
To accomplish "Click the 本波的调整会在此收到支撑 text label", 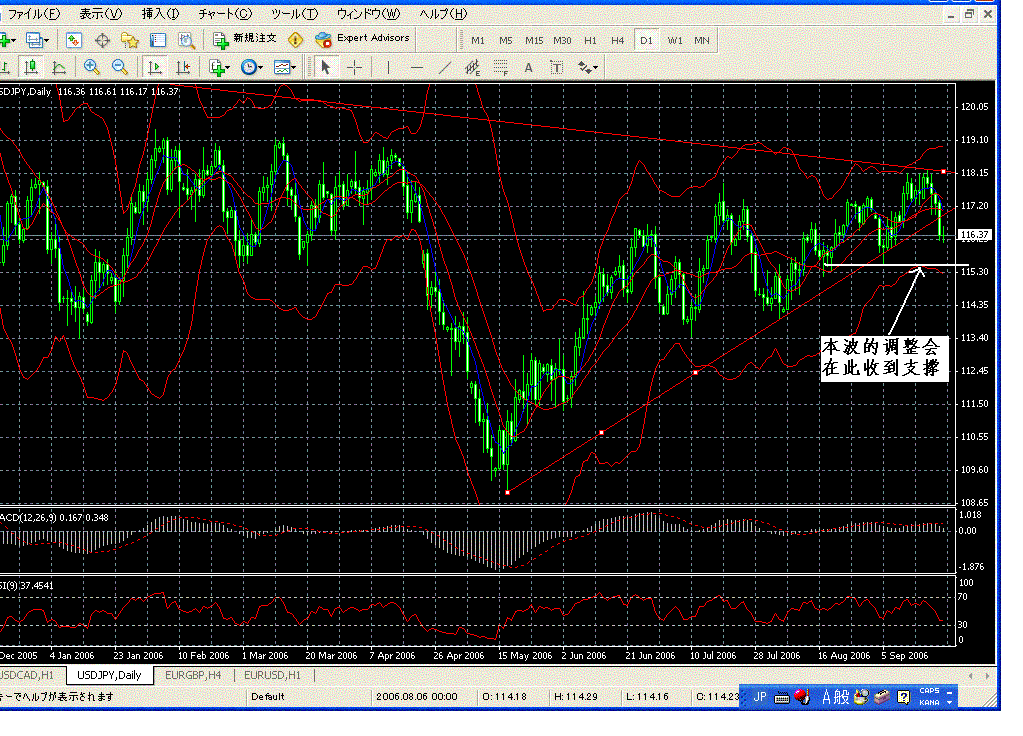I will point(883,358).
